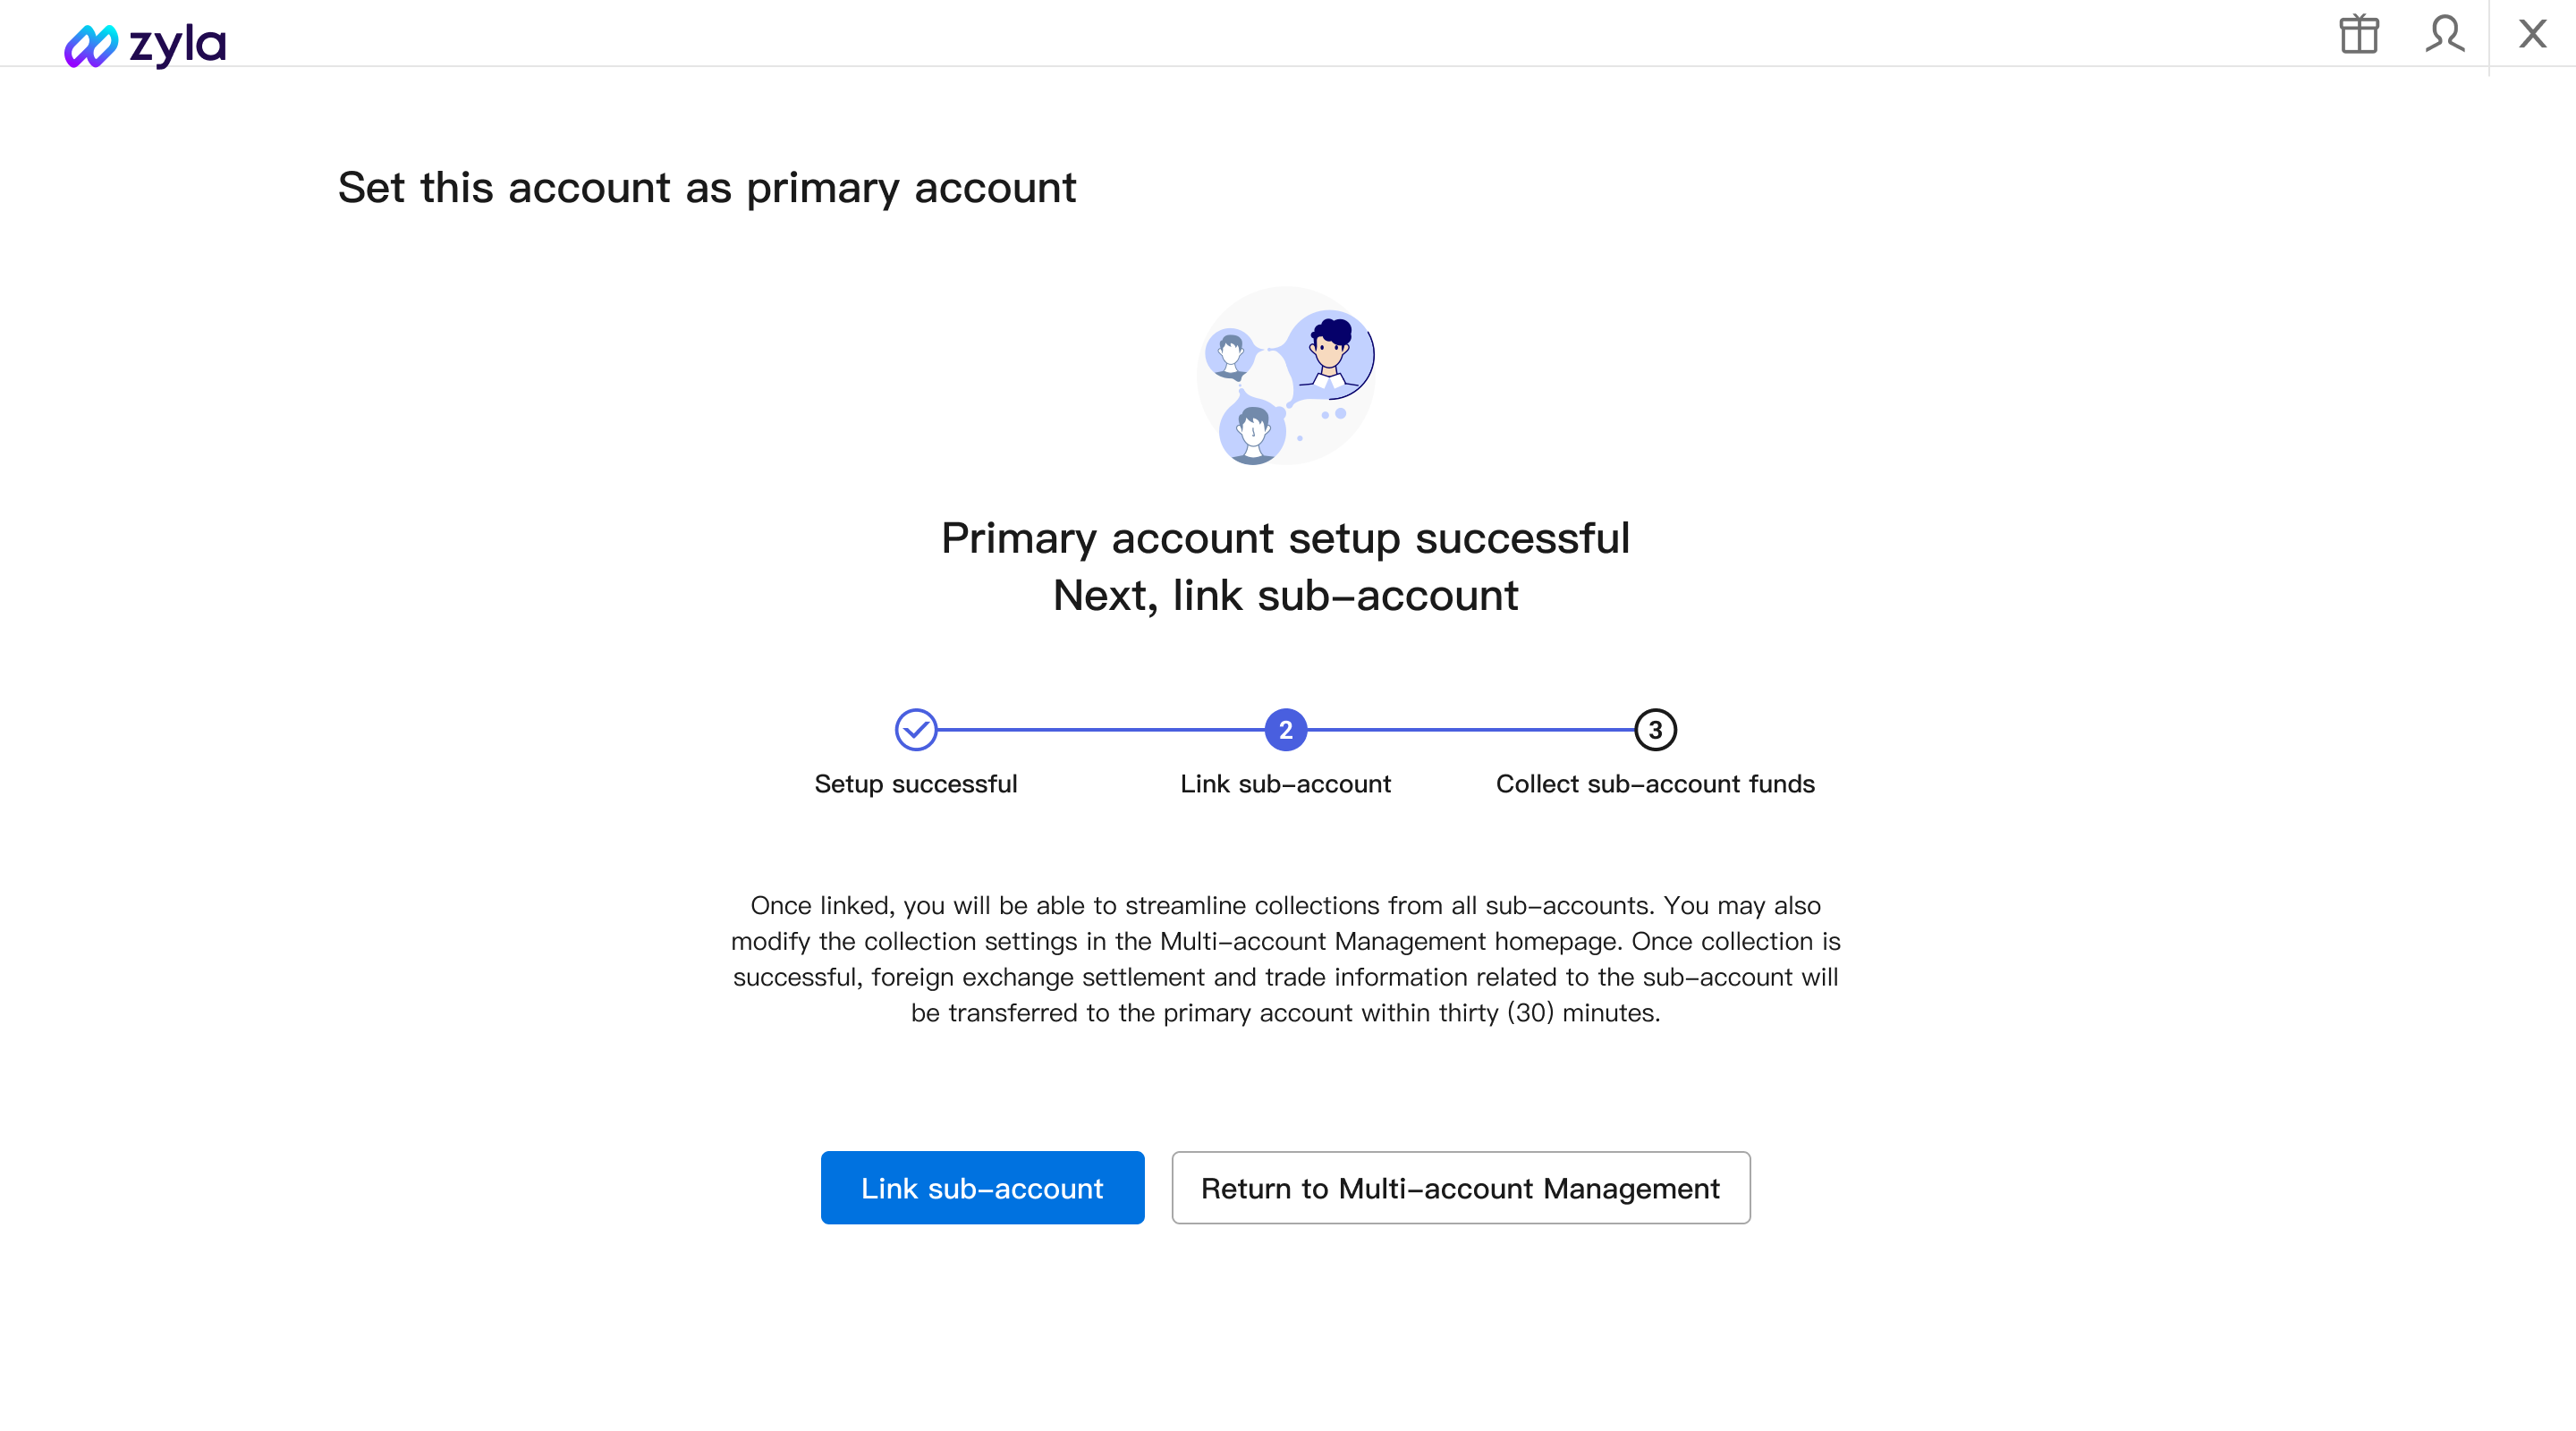Select the completed checkmark step circle
Image resolution: width=2576 pixels, height=1431 pixels.
coord(916,730)
